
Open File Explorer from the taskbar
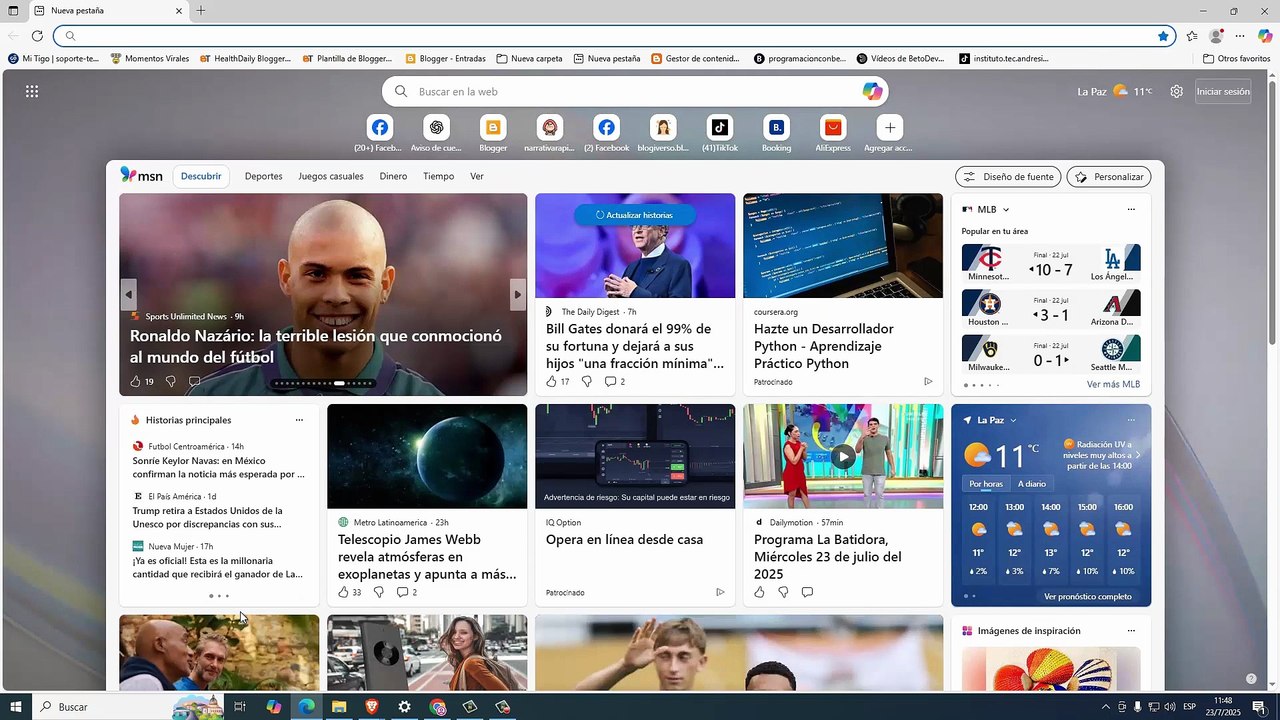(339, 707)
